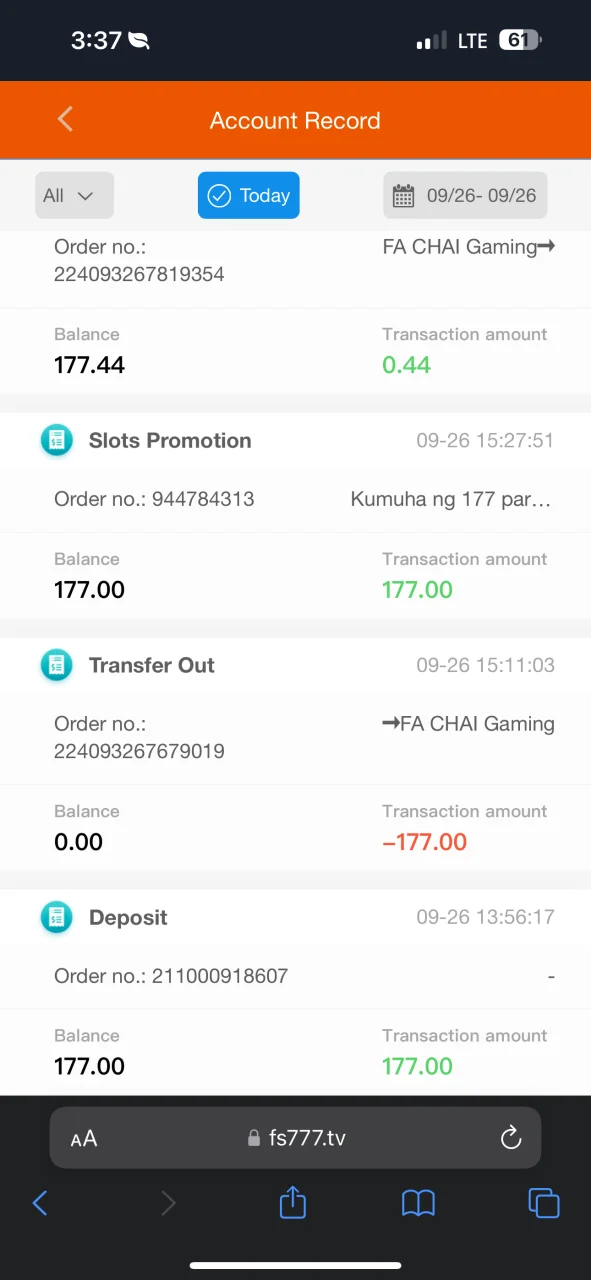Screen dimensions: 591x1280
Task: Tap truncated text Kumuha ng 177 par…
Action: click(x=450, y=498)
